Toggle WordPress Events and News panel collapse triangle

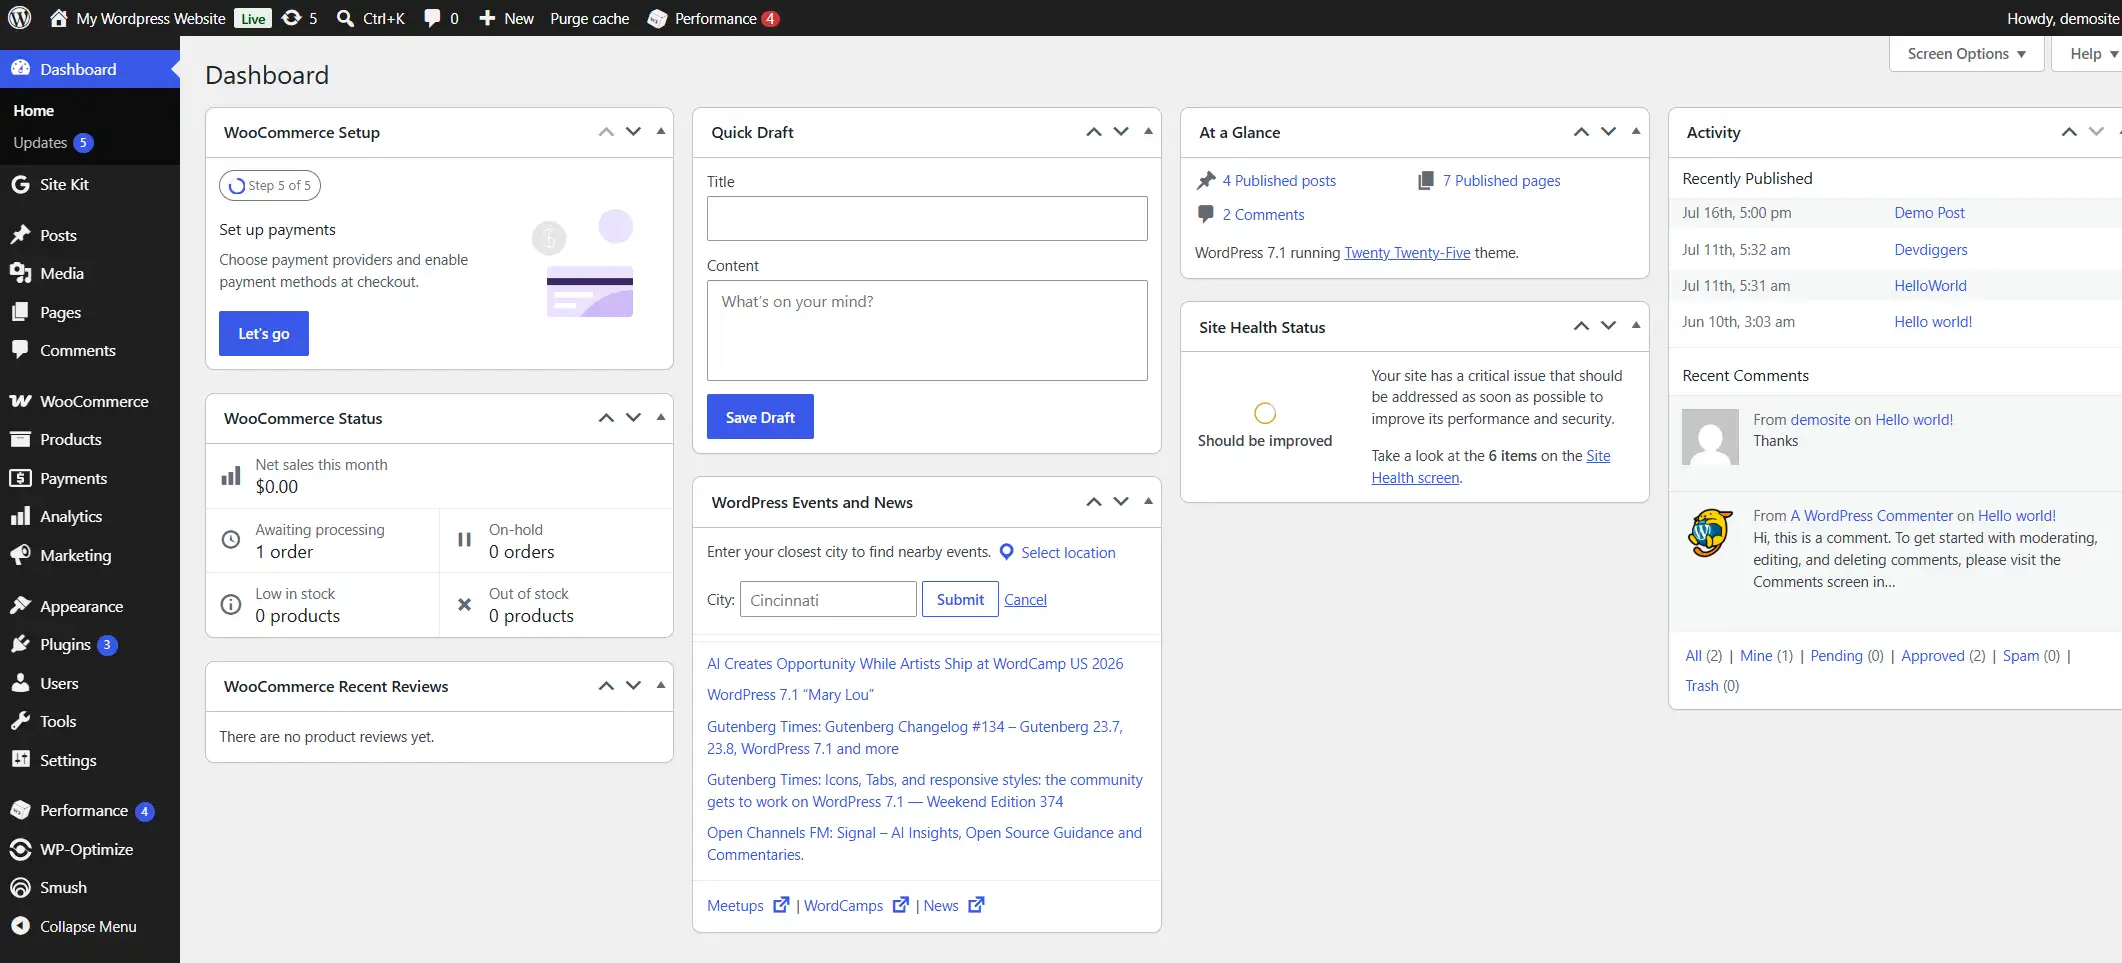coord(1148,501)
